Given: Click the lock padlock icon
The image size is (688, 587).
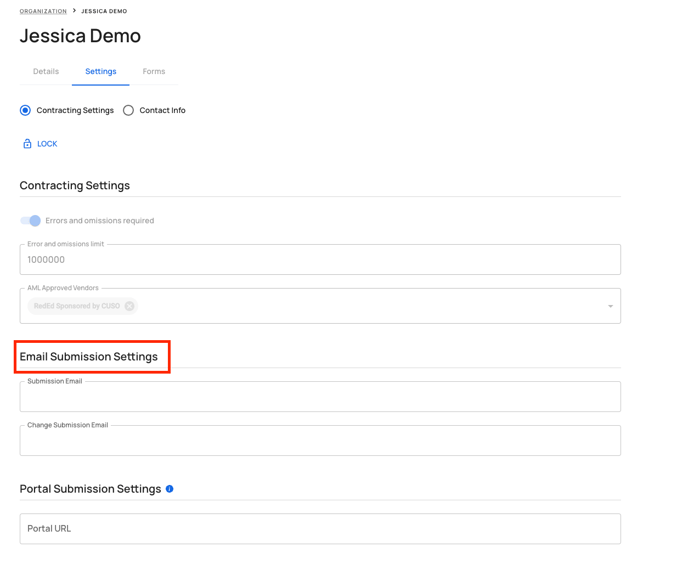Looking at the screenshot, I should [x=27, y=144].
